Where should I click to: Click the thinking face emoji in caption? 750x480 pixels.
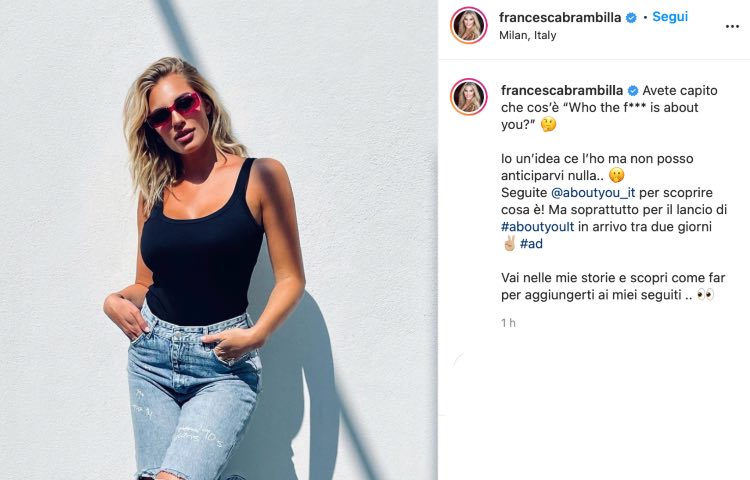coord(548,125)
